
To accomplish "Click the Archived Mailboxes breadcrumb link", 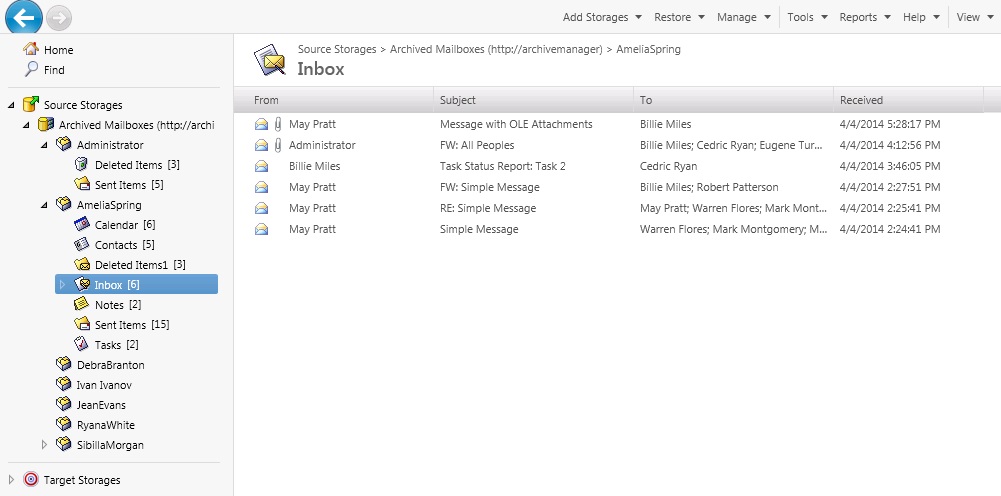I will (496, 49).
